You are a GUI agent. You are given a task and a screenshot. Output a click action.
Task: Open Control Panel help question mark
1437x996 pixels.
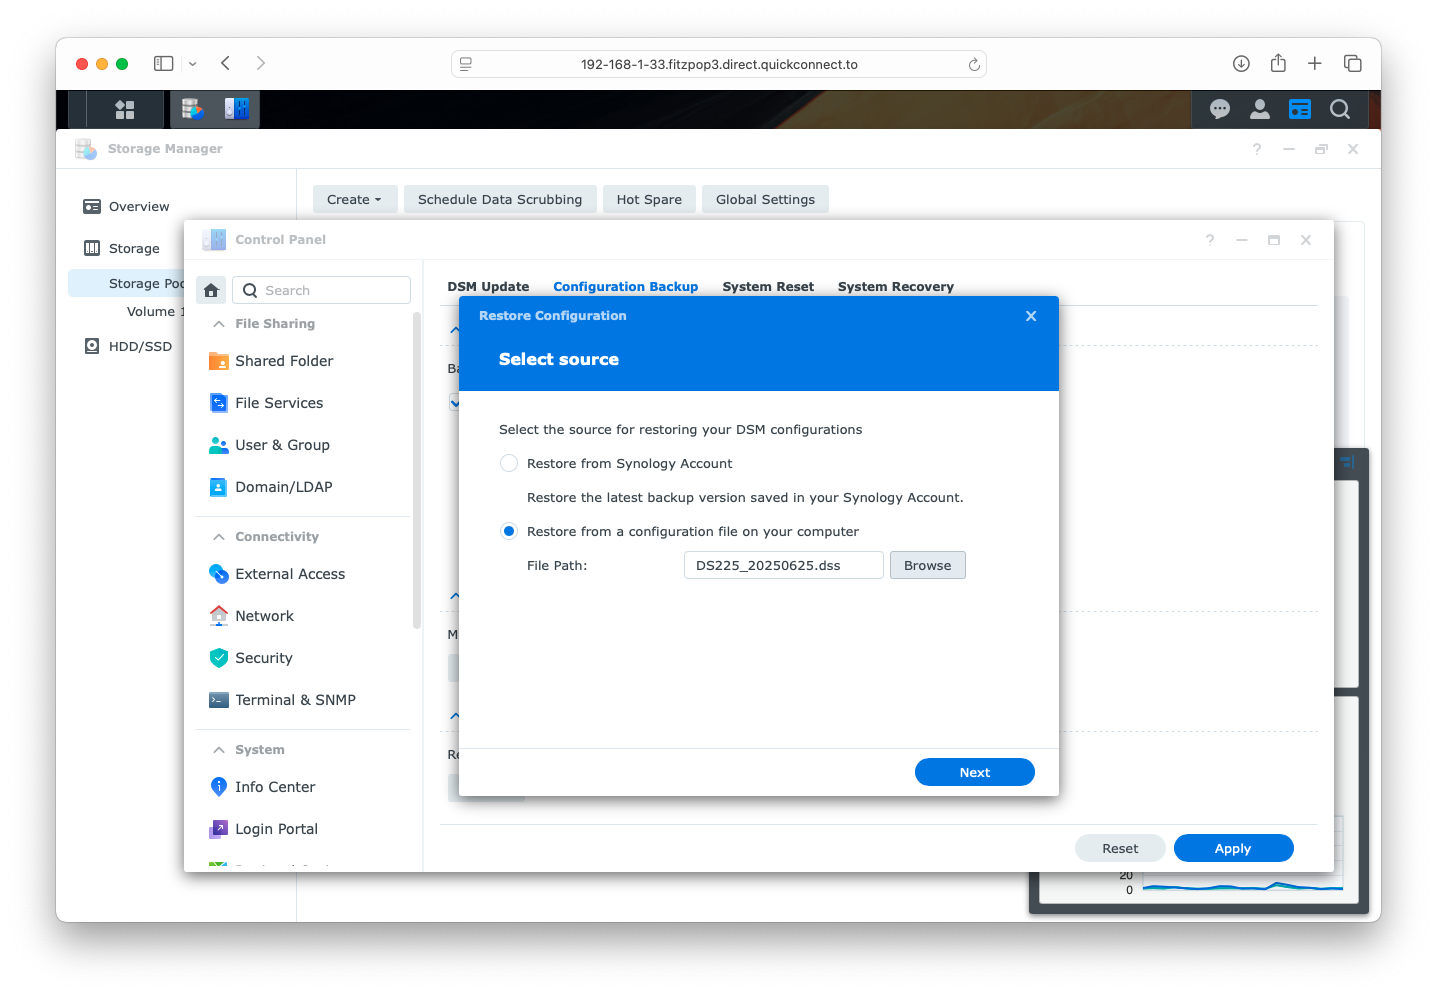[x=1210, y=240]
